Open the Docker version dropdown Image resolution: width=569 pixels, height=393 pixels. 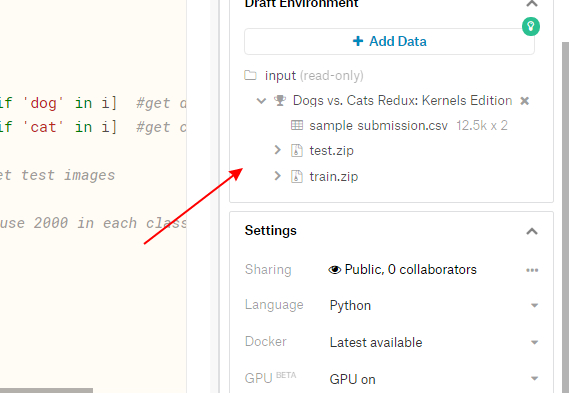click(x=434, y=342)
